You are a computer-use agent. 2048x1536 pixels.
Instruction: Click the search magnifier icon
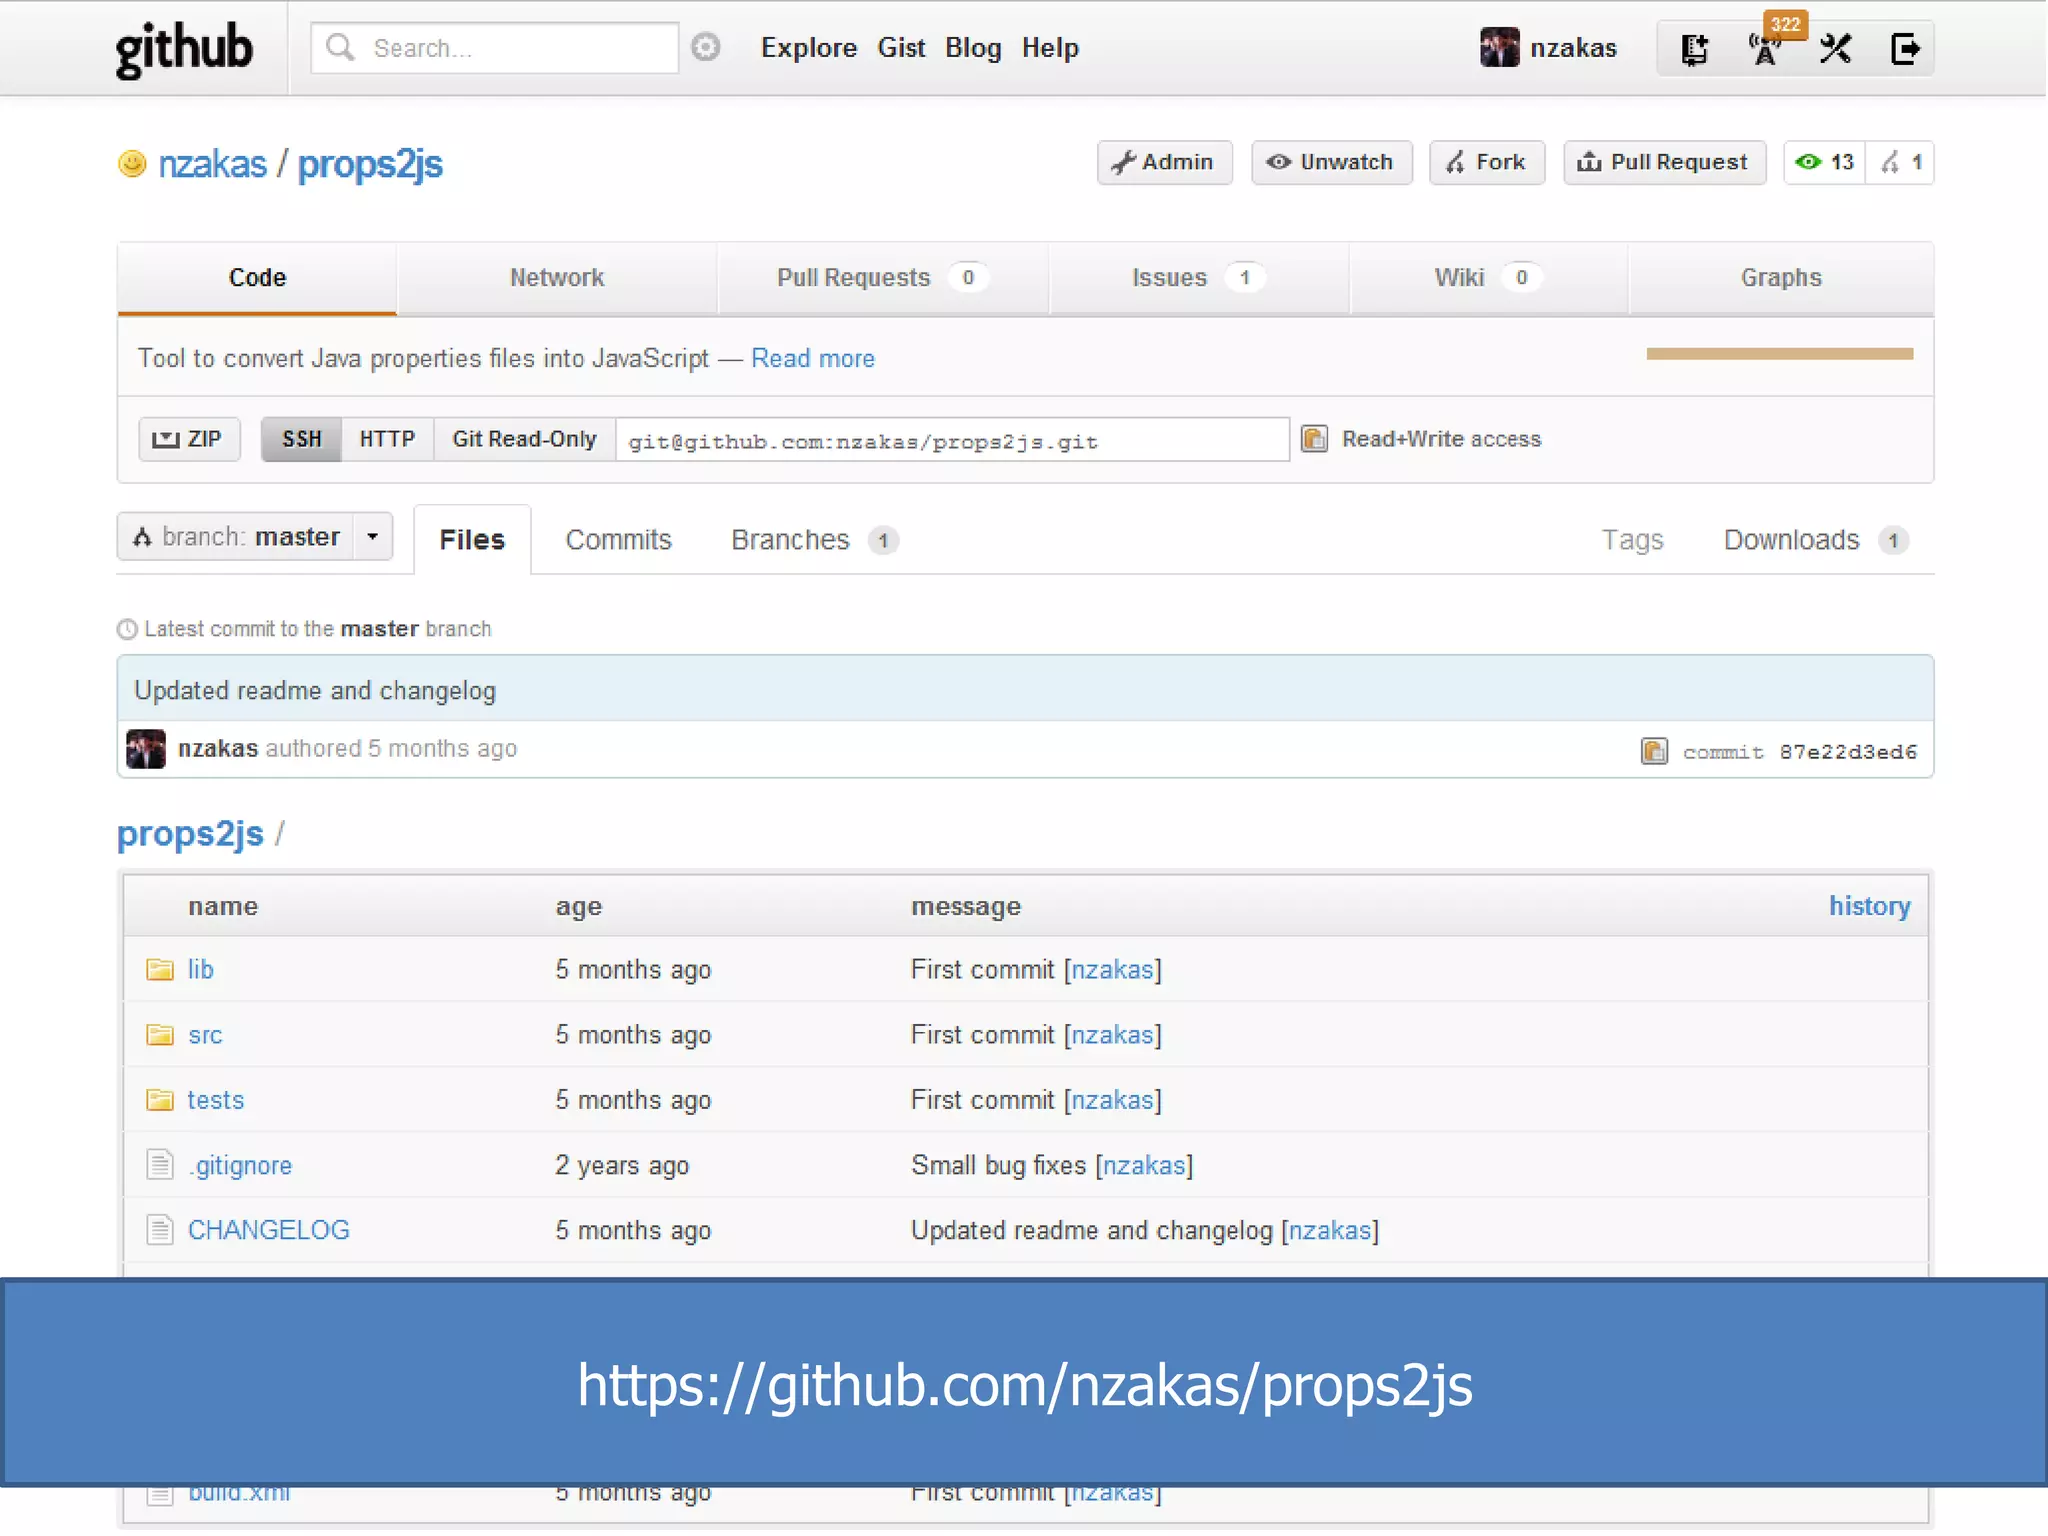(340, 47)
